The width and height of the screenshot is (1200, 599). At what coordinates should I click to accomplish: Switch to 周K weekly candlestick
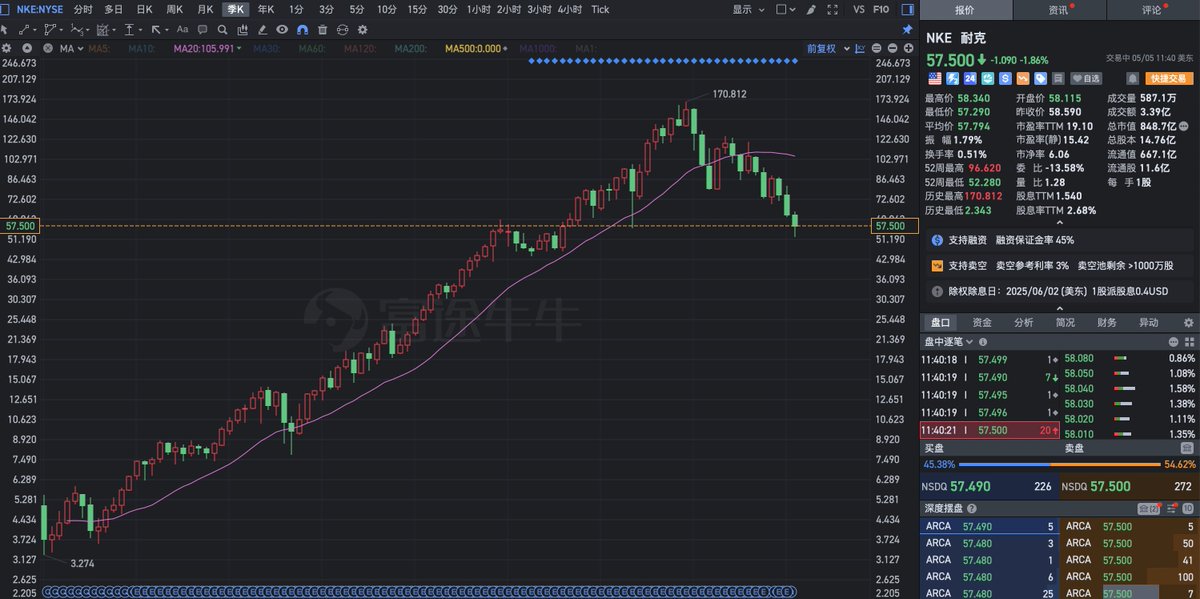click(x=175, y=9)
